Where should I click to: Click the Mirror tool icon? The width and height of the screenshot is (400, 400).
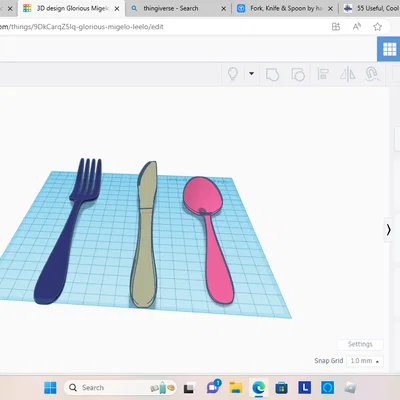tap(348, 74)
